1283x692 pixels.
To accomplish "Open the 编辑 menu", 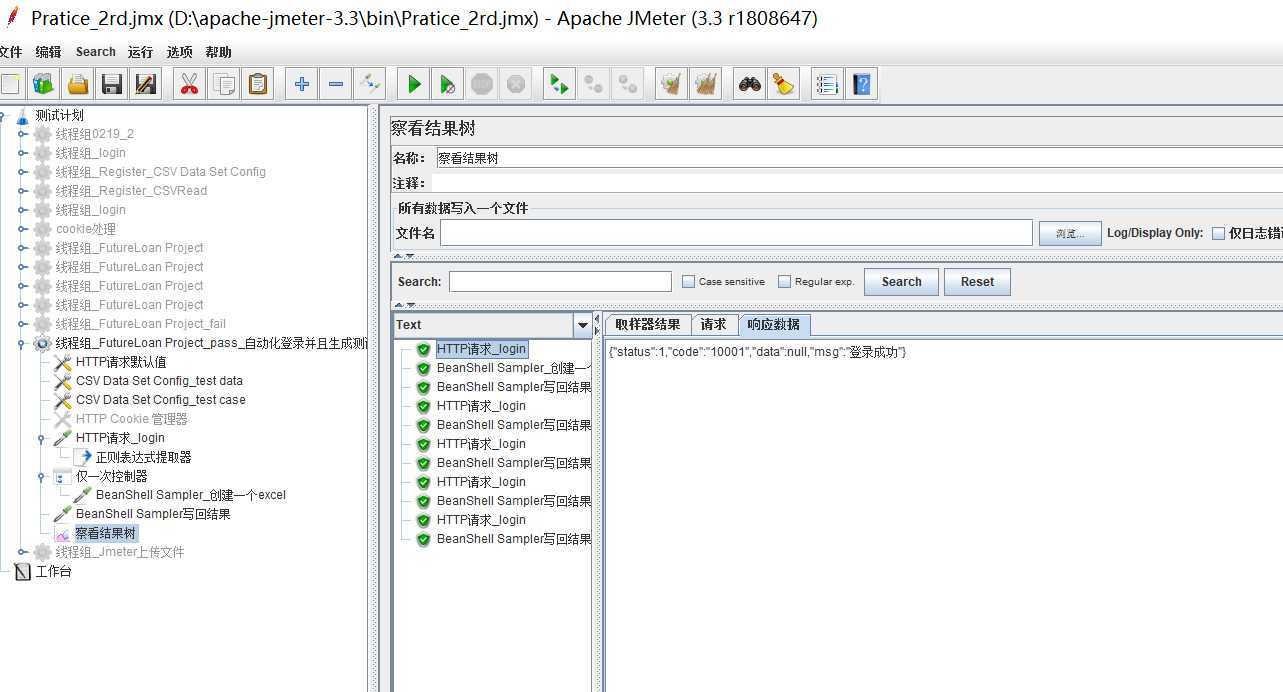I will [48, 52].
